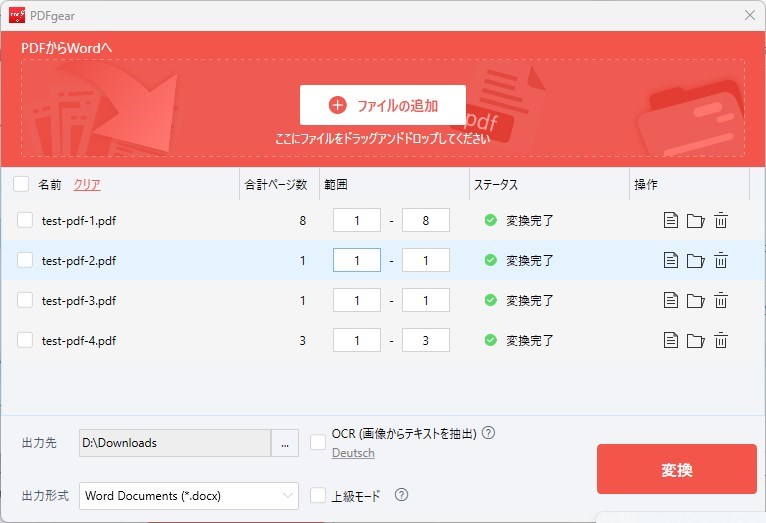766x523 pixels.
Task: Delete test-pdf-1.pdf from the list
Action: (721, 220)
